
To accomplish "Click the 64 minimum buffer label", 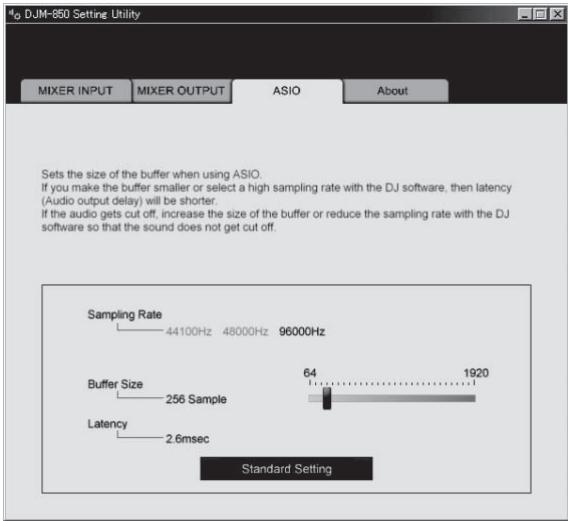I will pyautogui.click(x=310, y=372).
